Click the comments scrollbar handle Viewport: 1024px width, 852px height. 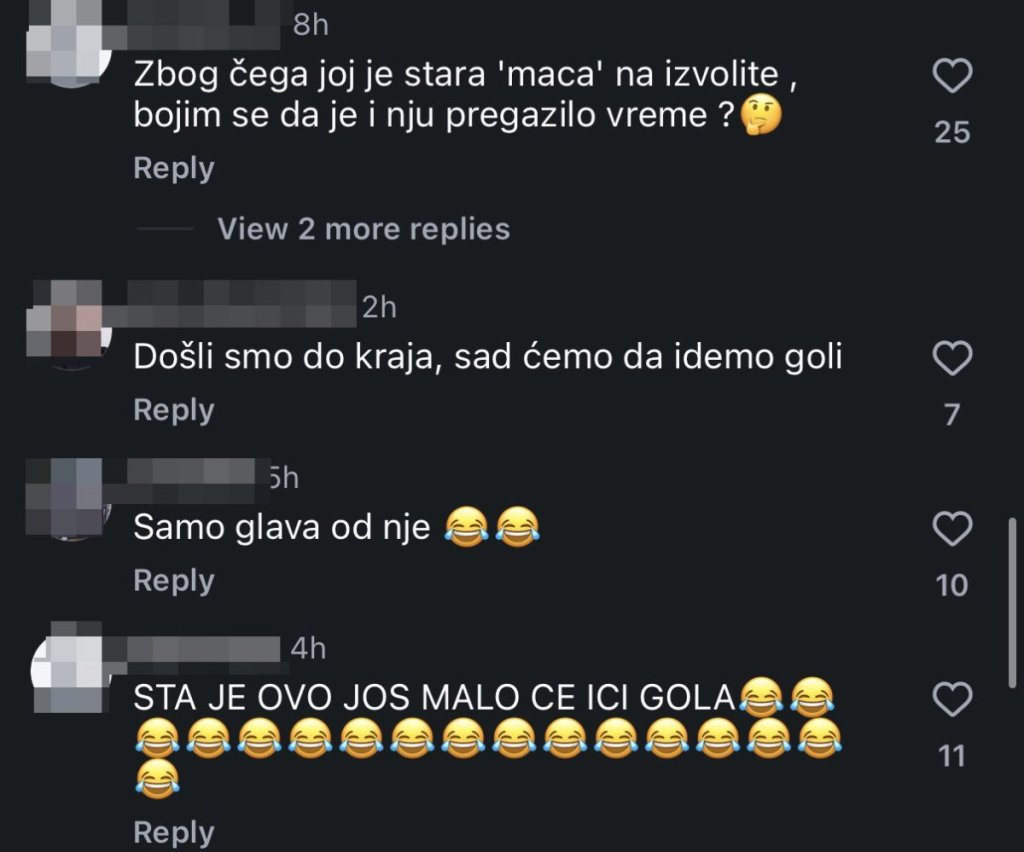(1012, 602)
